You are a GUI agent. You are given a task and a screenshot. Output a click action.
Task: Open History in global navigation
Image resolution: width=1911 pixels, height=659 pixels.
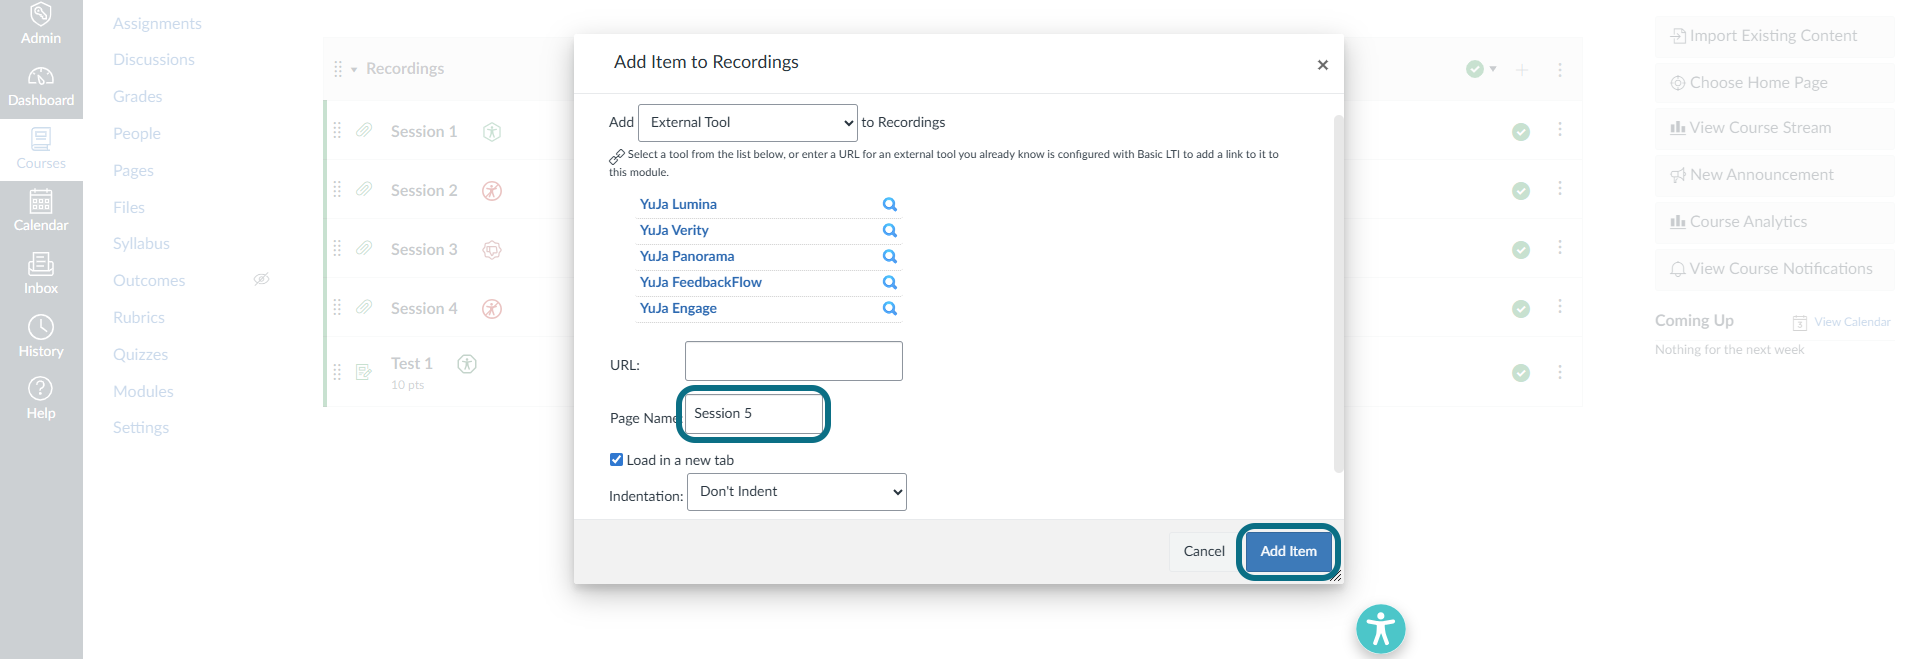pyautogui.click(x=41, y=337)
